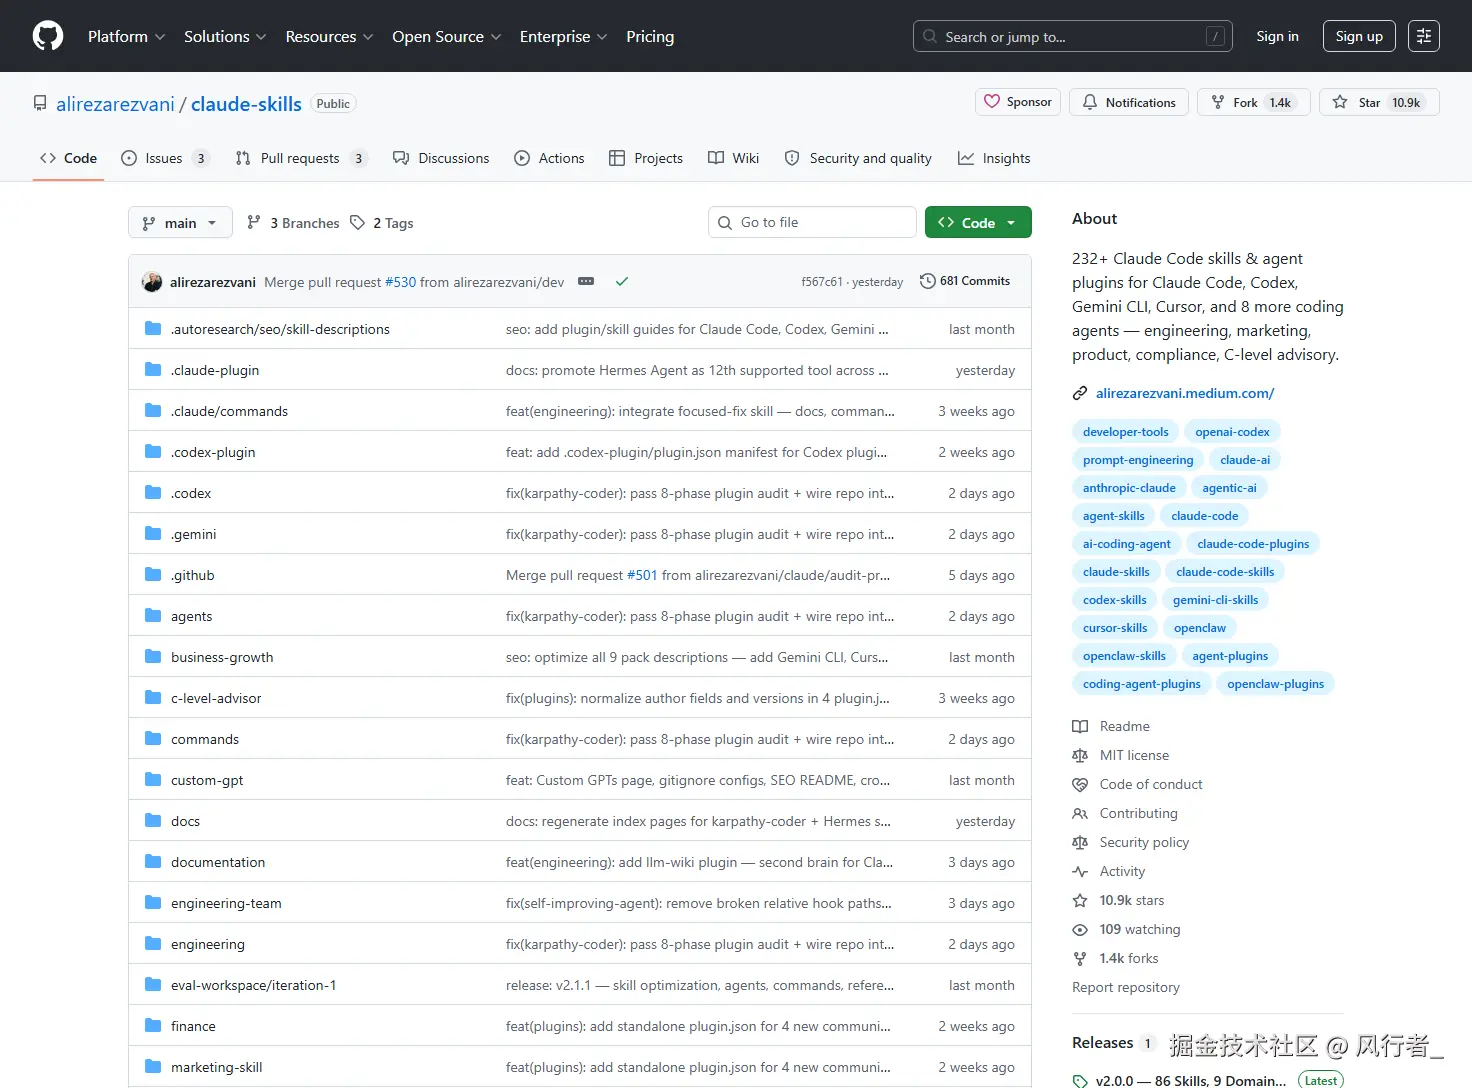Click the book icon next to Readme

(x=1080, y=726)
